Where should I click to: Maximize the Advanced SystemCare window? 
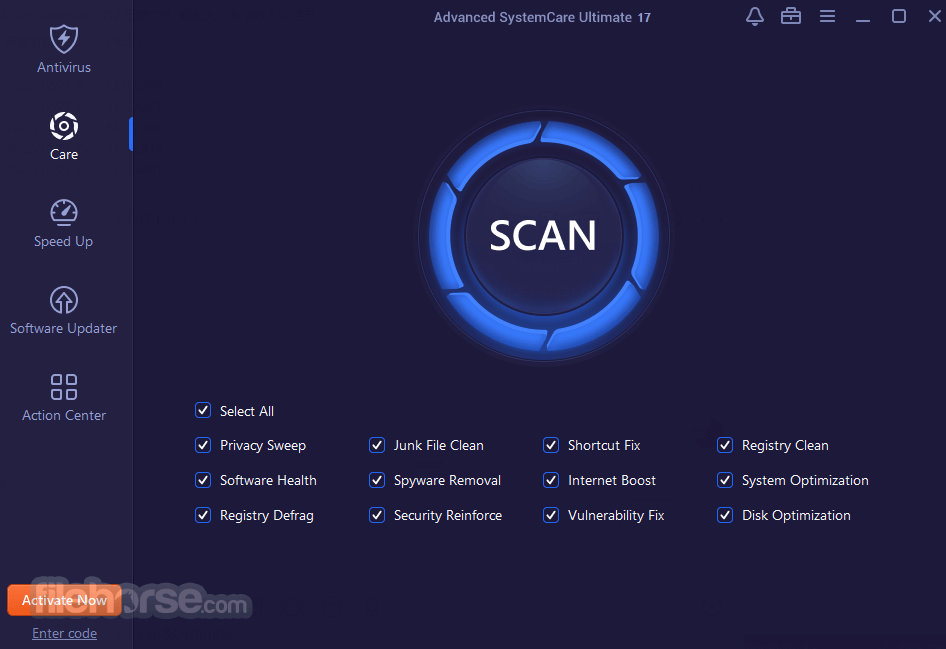tap(899, 16)
